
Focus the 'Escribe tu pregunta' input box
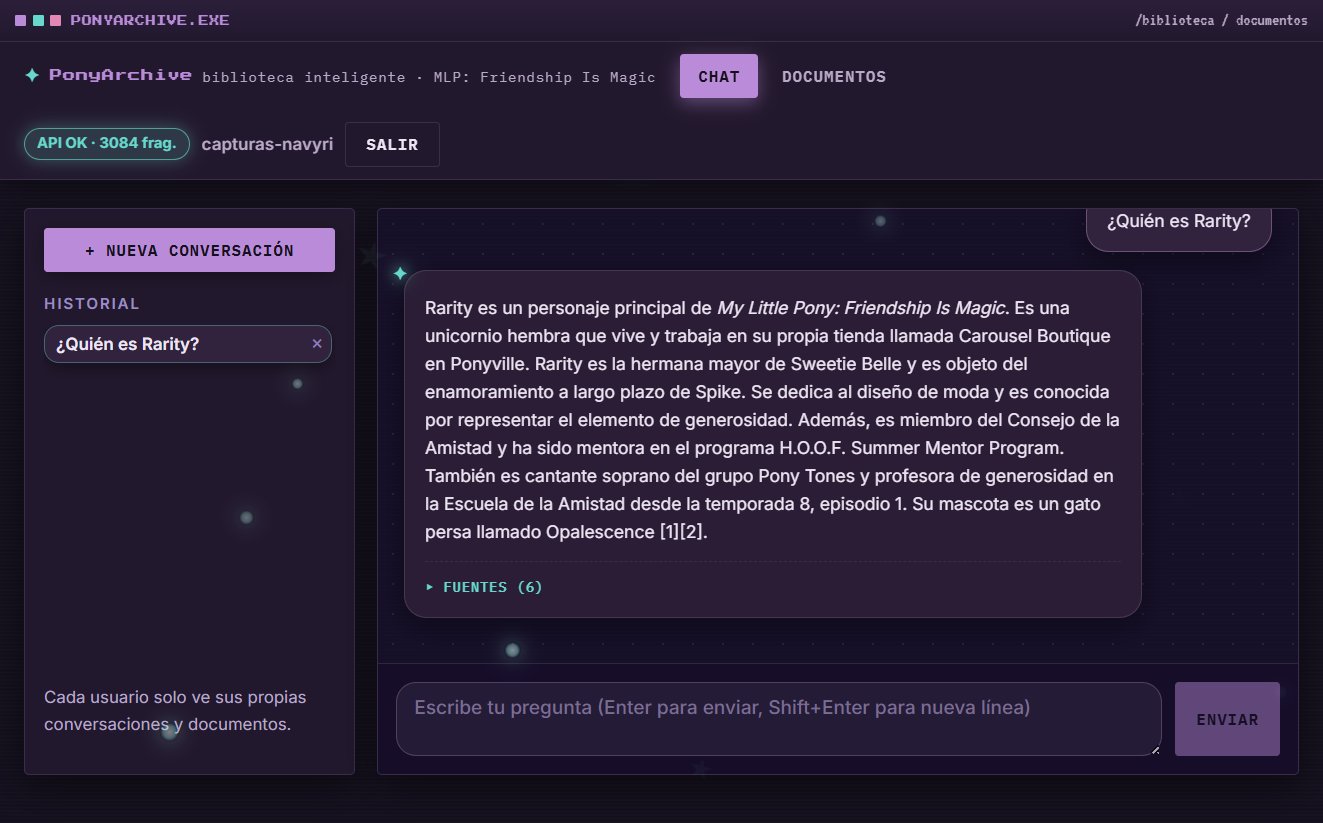(778, 719)
